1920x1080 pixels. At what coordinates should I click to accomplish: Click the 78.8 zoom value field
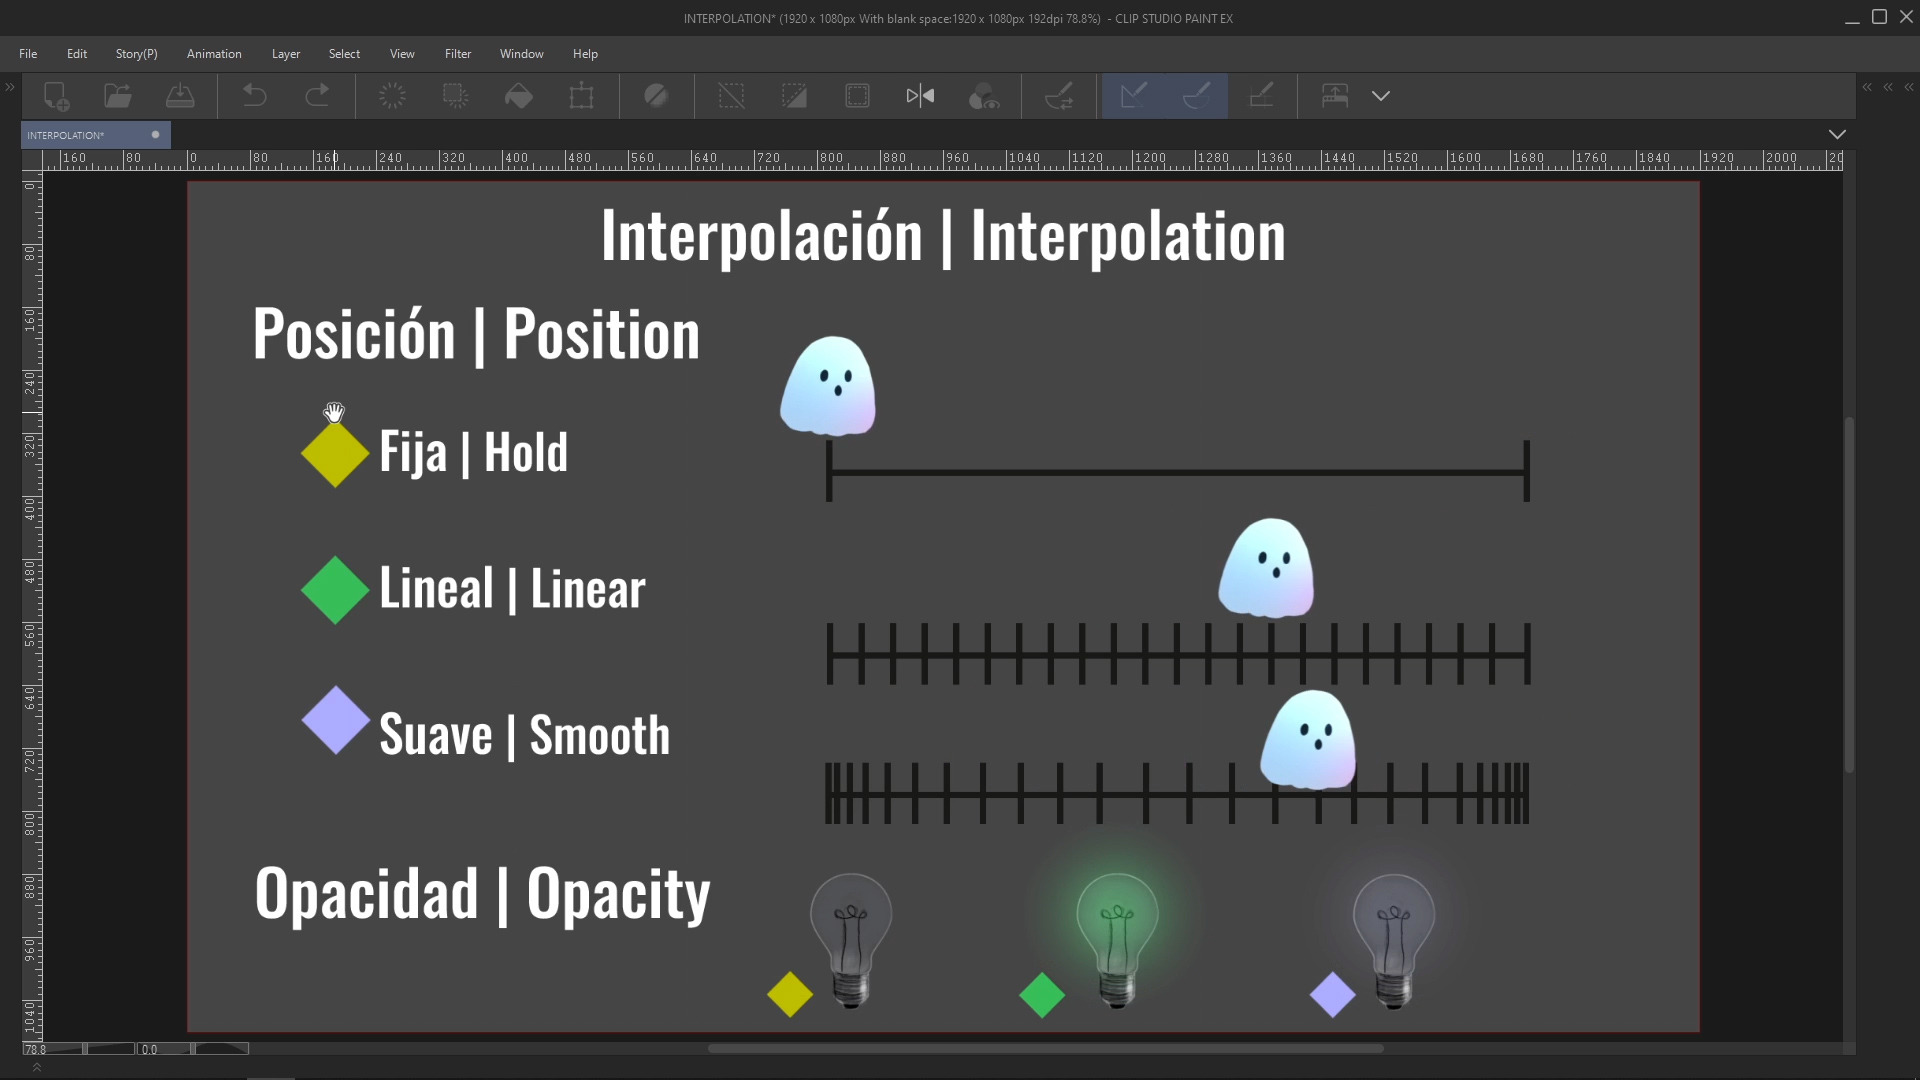pyautogui.click(x=37, y=1049)
